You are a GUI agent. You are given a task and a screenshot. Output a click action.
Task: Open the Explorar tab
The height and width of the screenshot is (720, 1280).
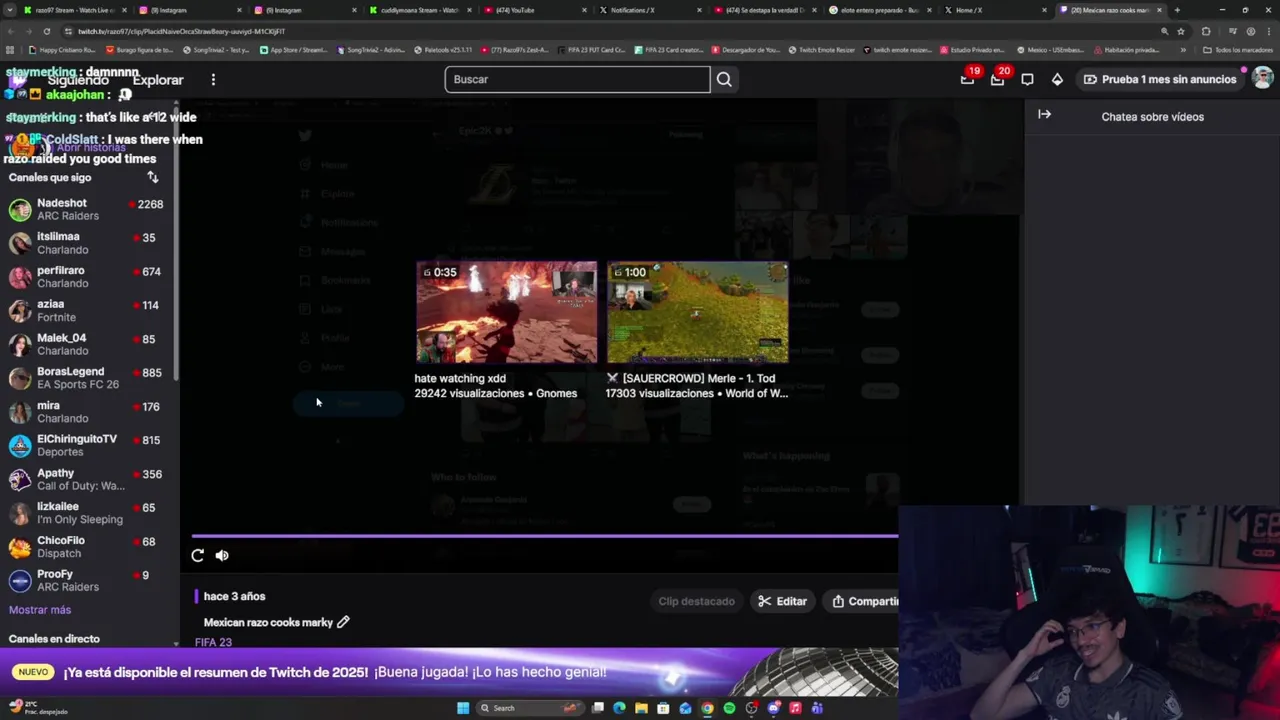pos(158,80)
